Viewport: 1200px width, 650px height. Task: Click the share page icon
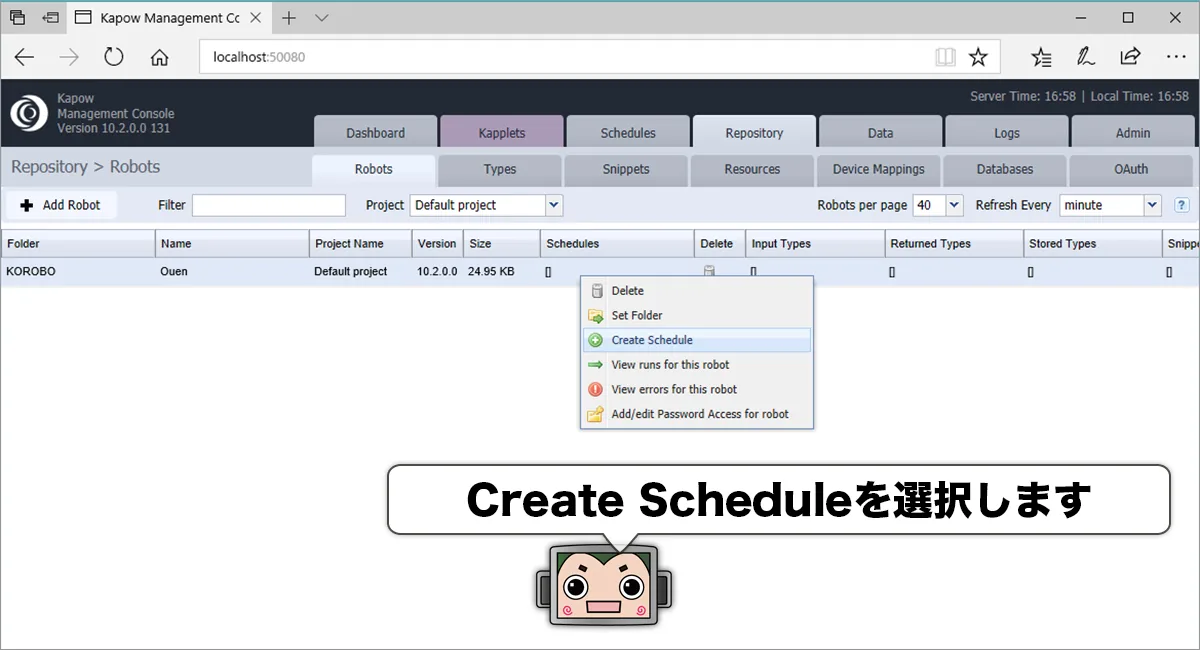(1130, 57)
